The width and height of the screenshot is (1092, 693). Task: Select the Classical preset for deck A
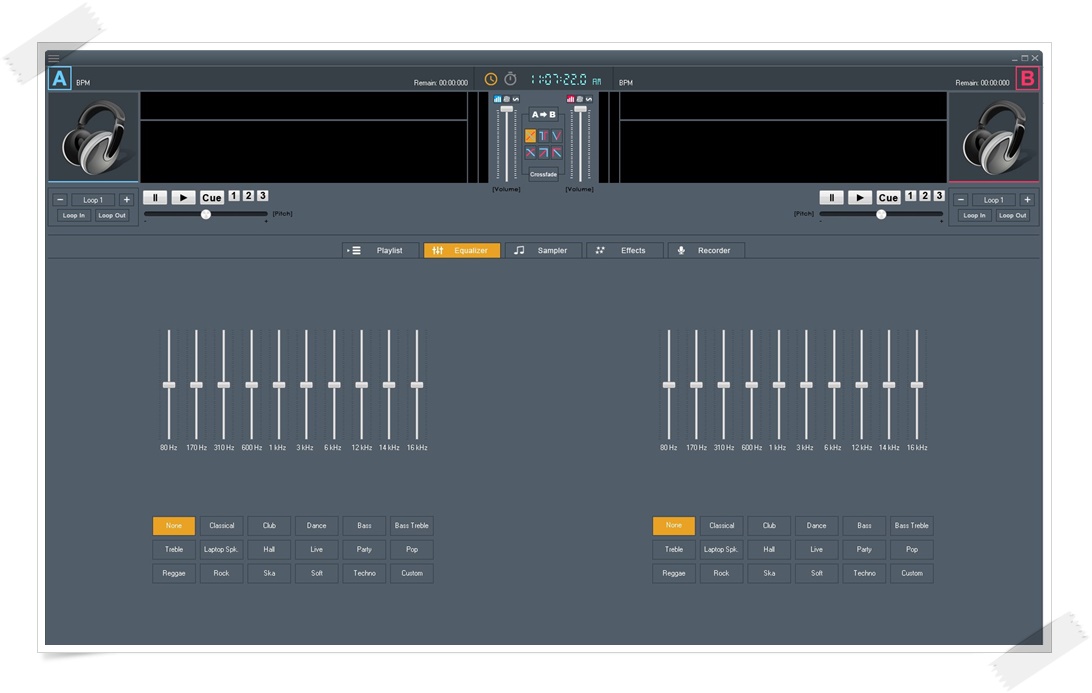click(221, 526)
